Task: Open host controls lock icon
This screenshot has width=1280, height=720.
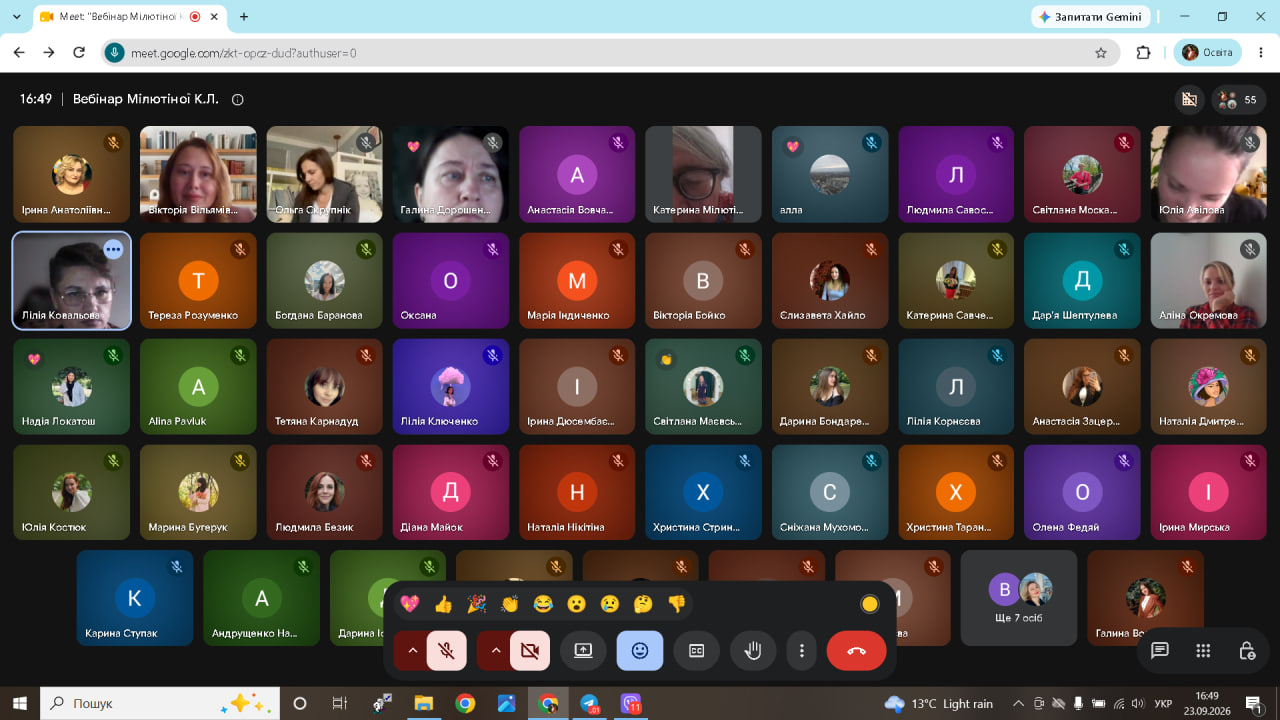Action: click(1247, 651)
